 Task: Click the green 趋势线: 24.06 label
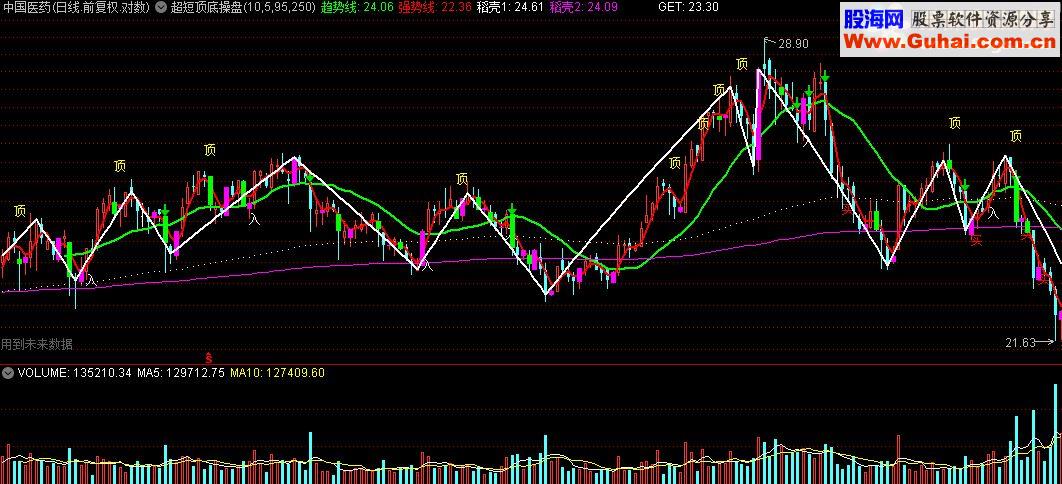(357, 8)
